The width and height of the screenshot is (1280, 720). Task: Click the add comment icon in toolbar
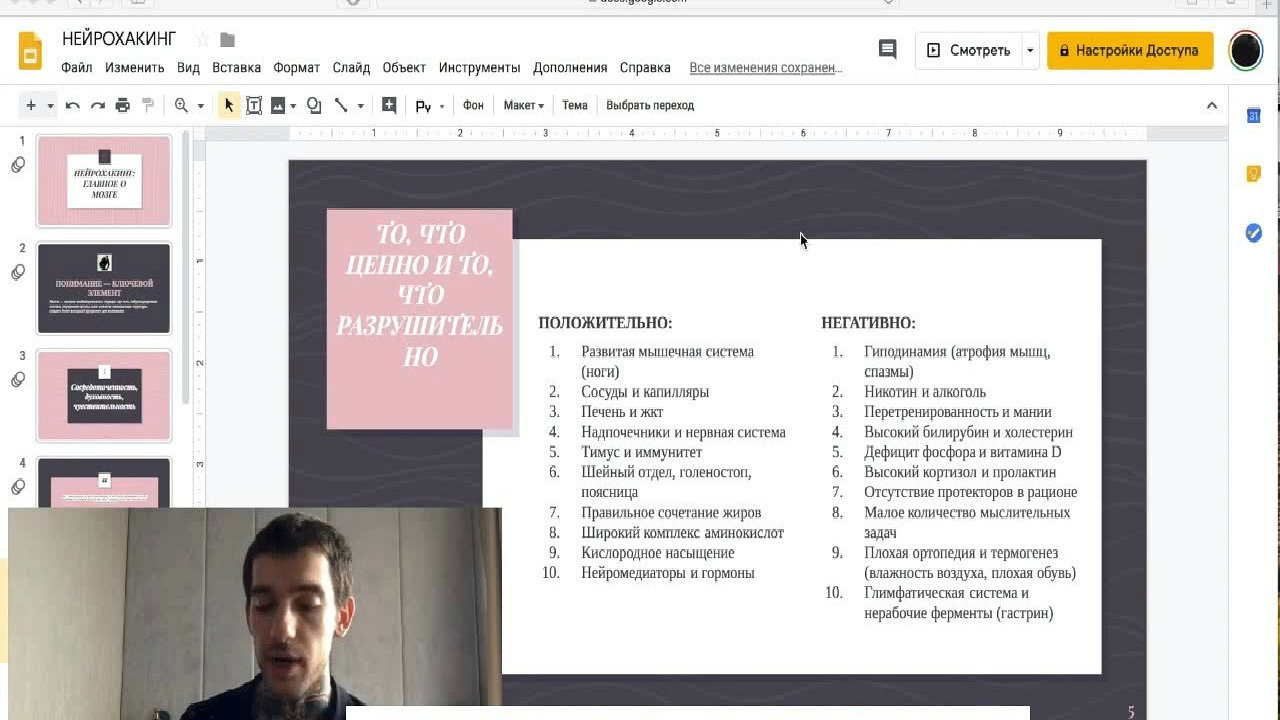click(389, 105)
